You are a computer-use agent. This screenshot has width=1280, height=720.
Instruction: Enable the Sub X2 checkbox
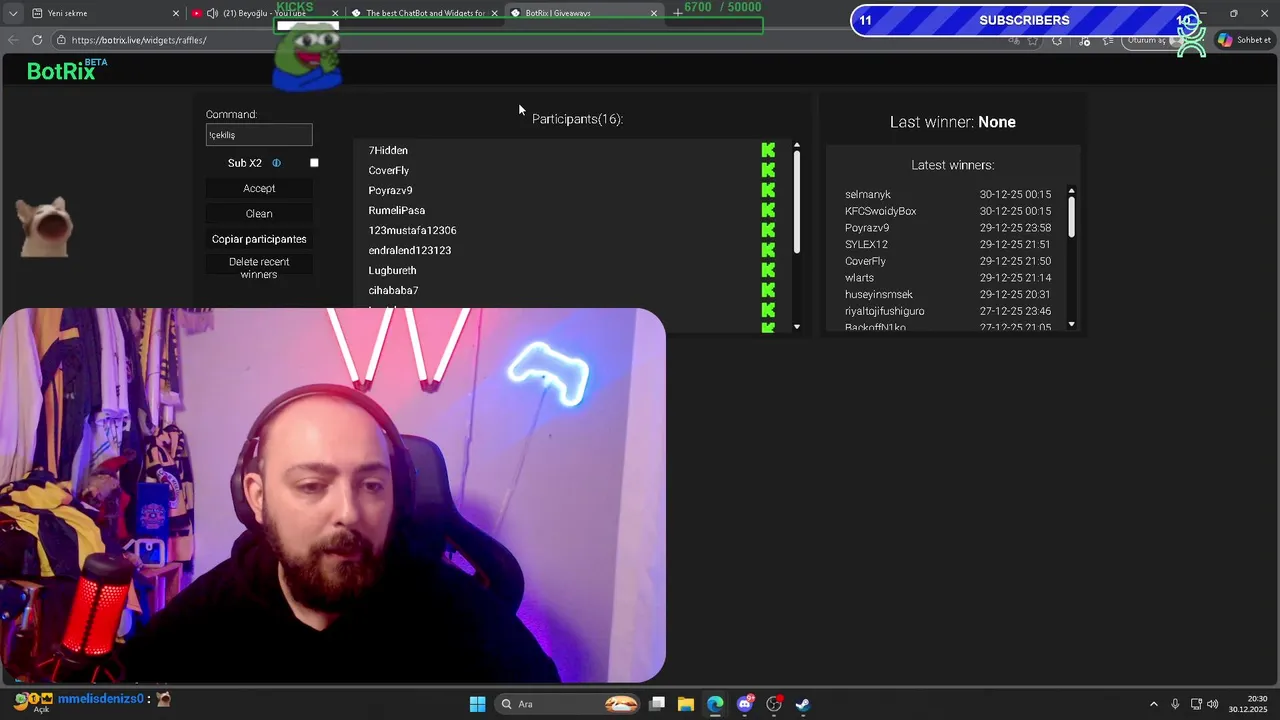click(x=314, y=163)
